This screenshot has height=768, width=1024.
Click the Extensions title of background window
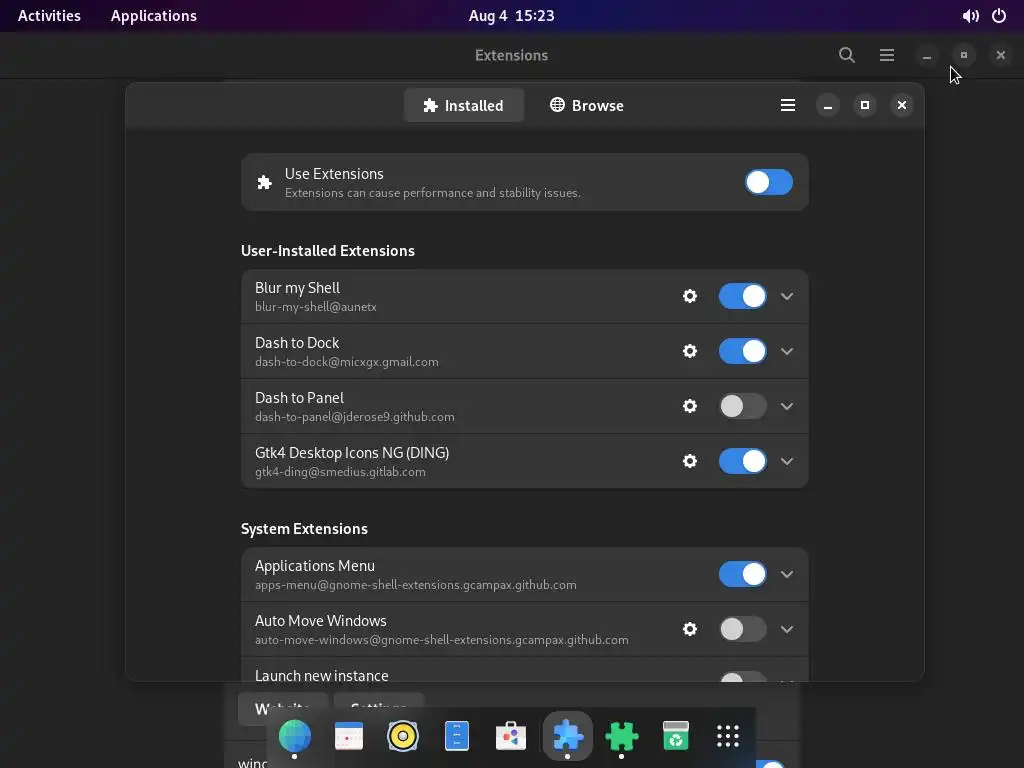click(511, 56)
